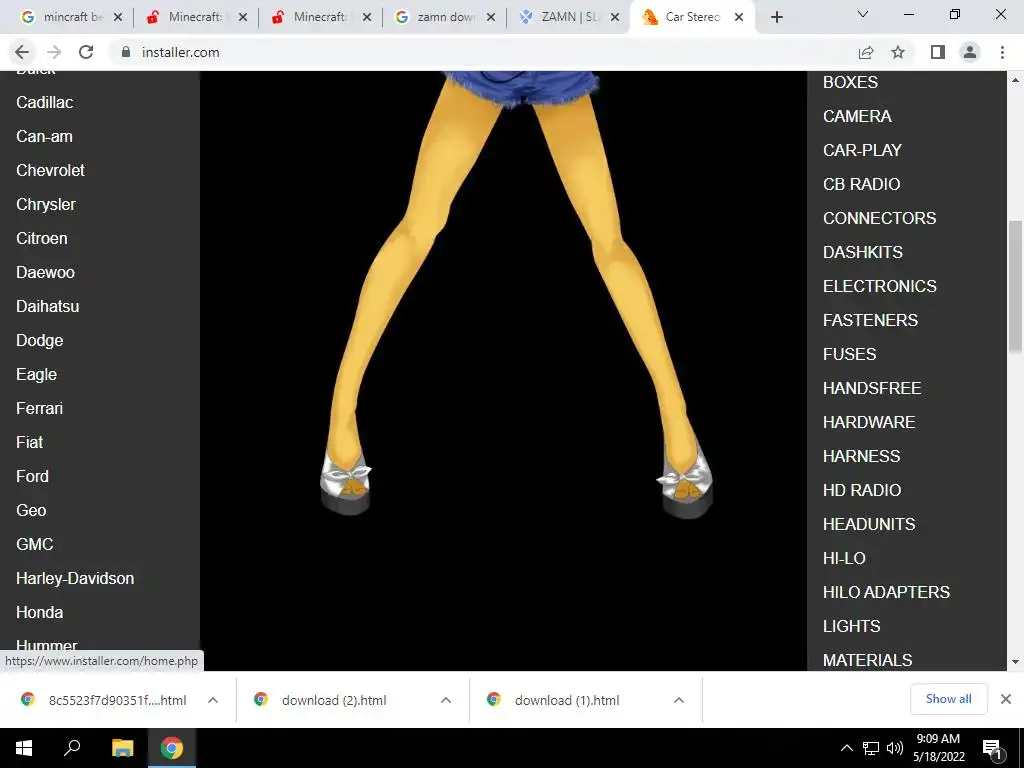Select Dodge in the make list
This screenshot has width=1024, height=768.
pos(40,340)
